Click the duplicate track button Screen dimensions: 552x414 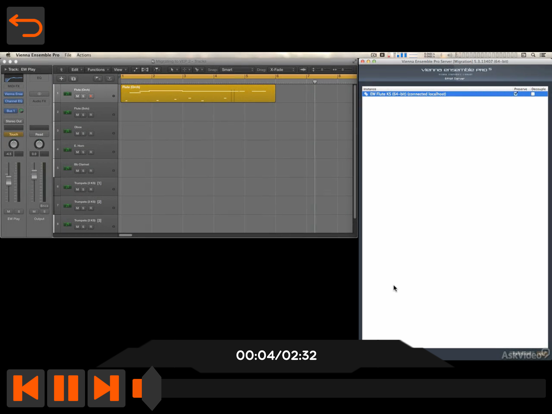[x=73, y=79]
